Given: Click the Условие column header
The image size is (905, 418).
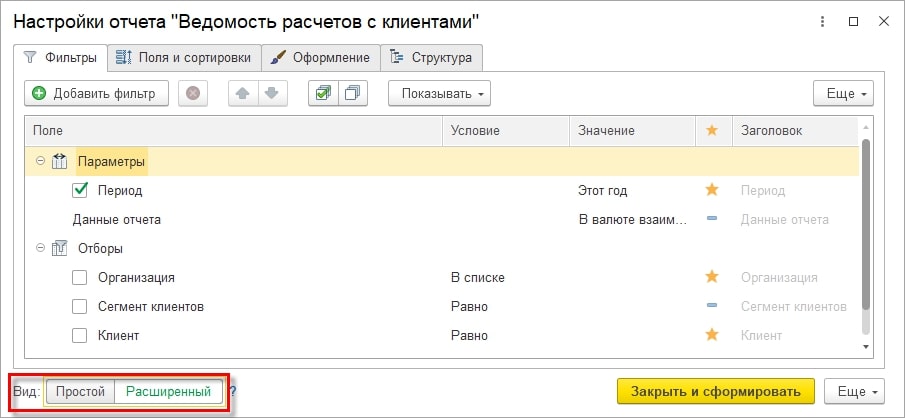Looking at the screenshot, I should 506,130.
